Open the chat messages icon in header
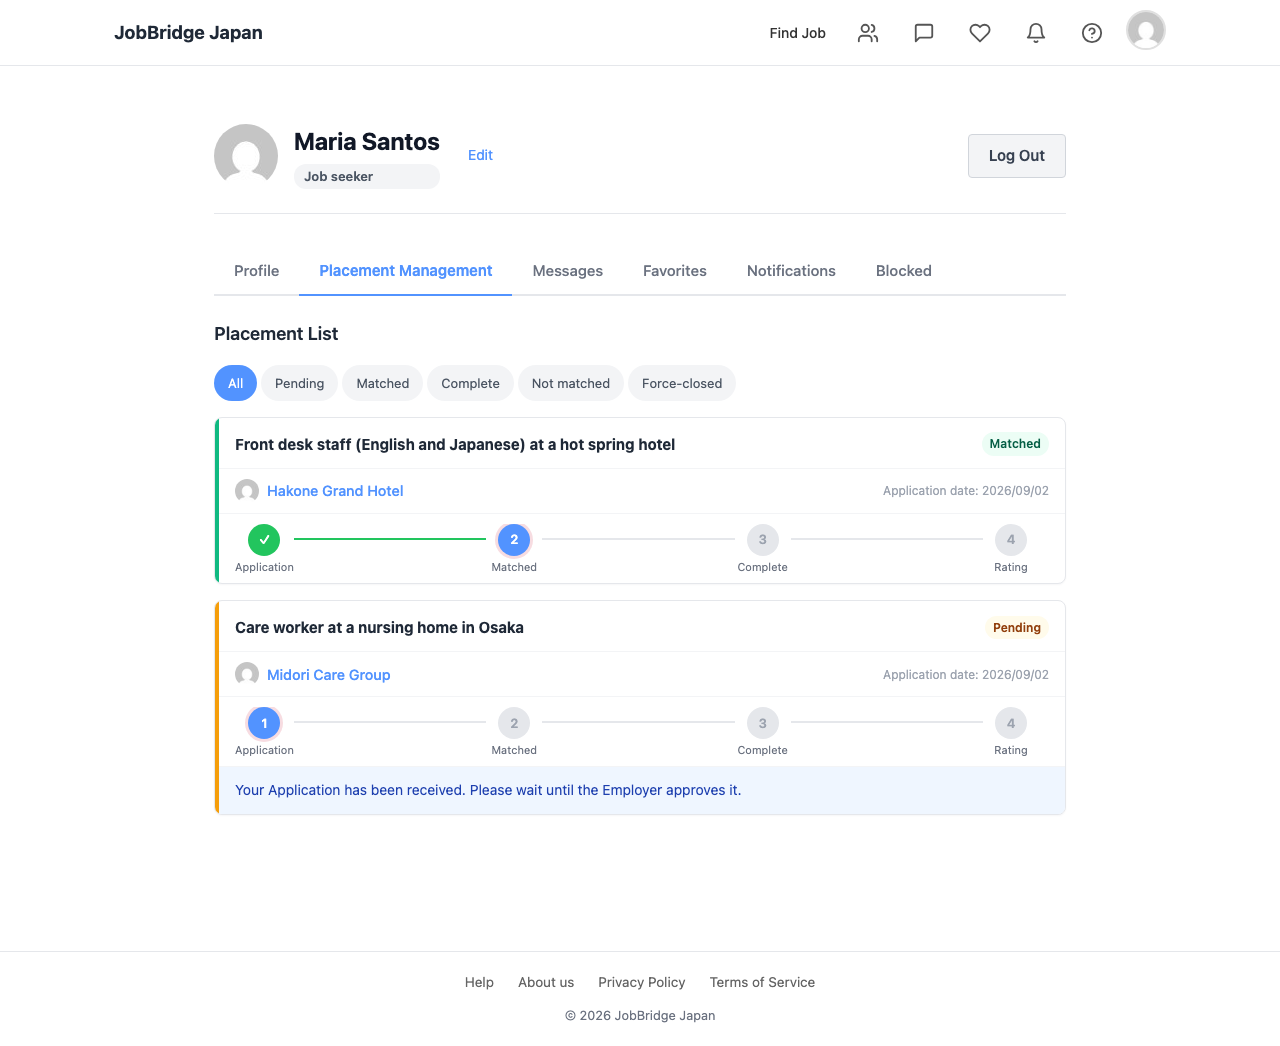 click(x=924, y=33)
